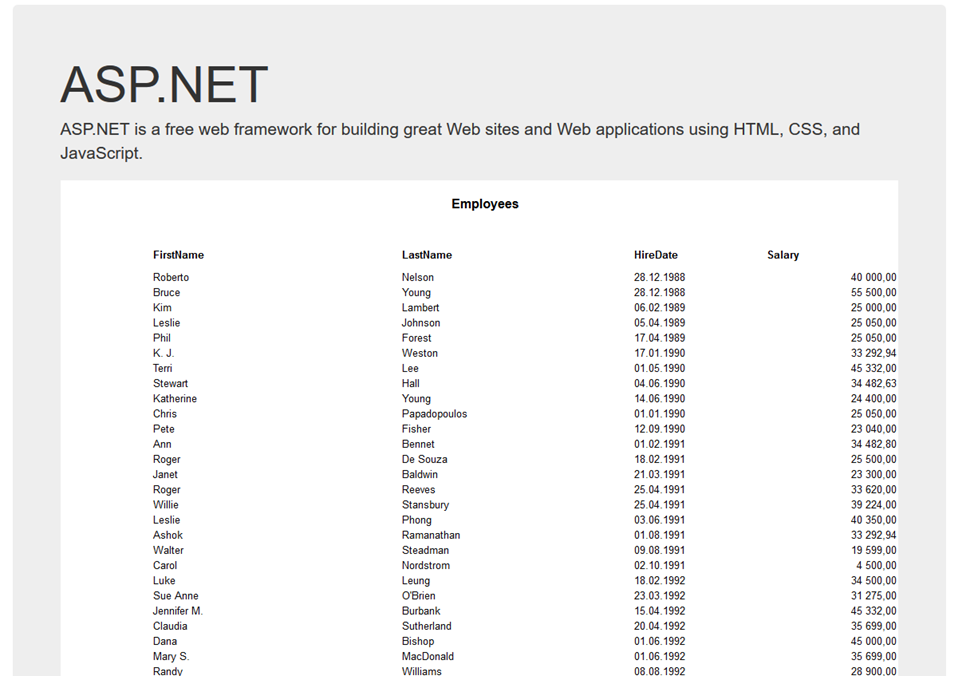The image size is (974, 676).
Task: Click the Employees report title
Action: coord(485,204)
